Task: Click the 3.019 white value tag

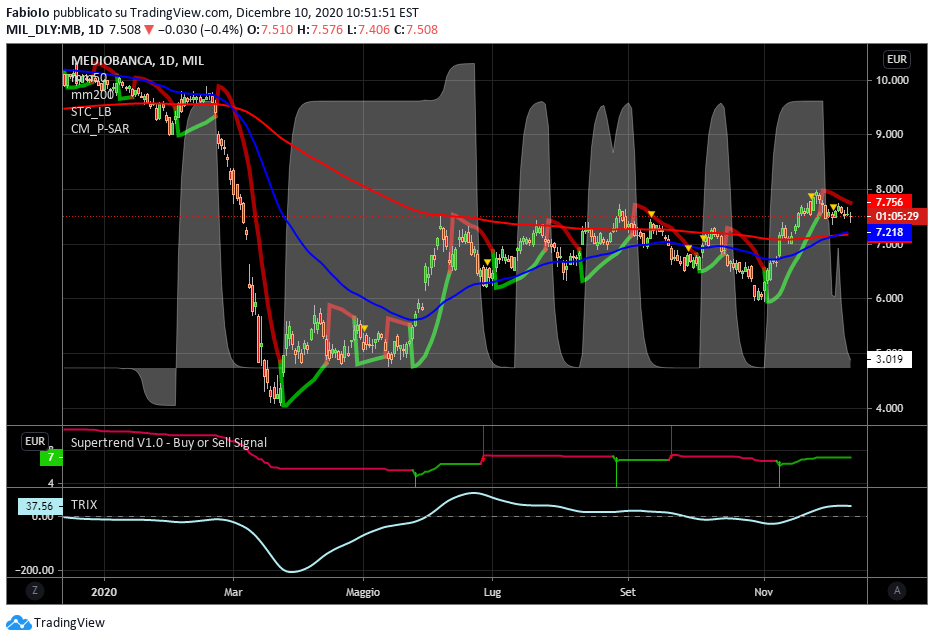Action: point(889,359)
